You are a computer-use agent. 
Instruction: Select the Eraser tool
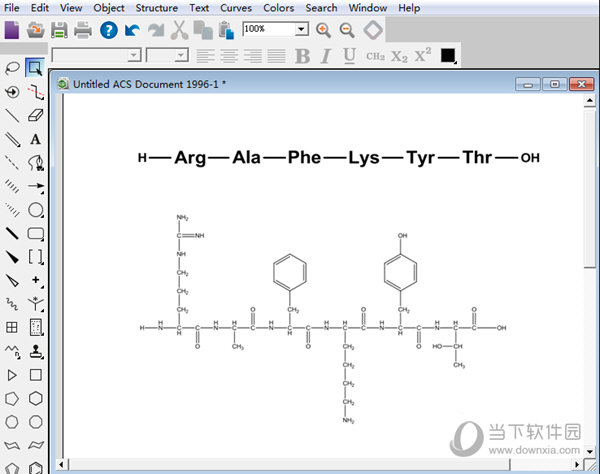point(36,115)
